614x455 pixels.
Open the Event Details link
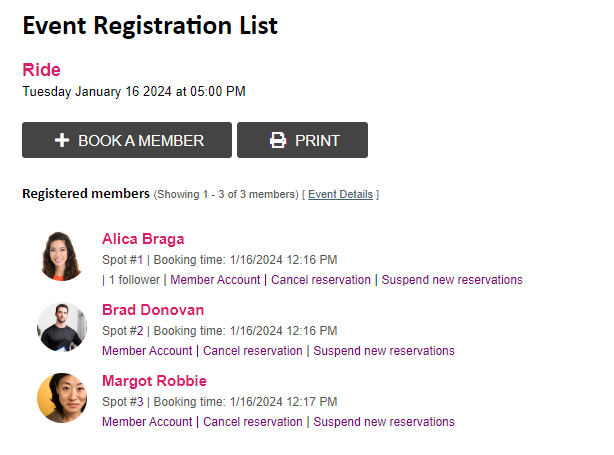click(x=340, y=194)
